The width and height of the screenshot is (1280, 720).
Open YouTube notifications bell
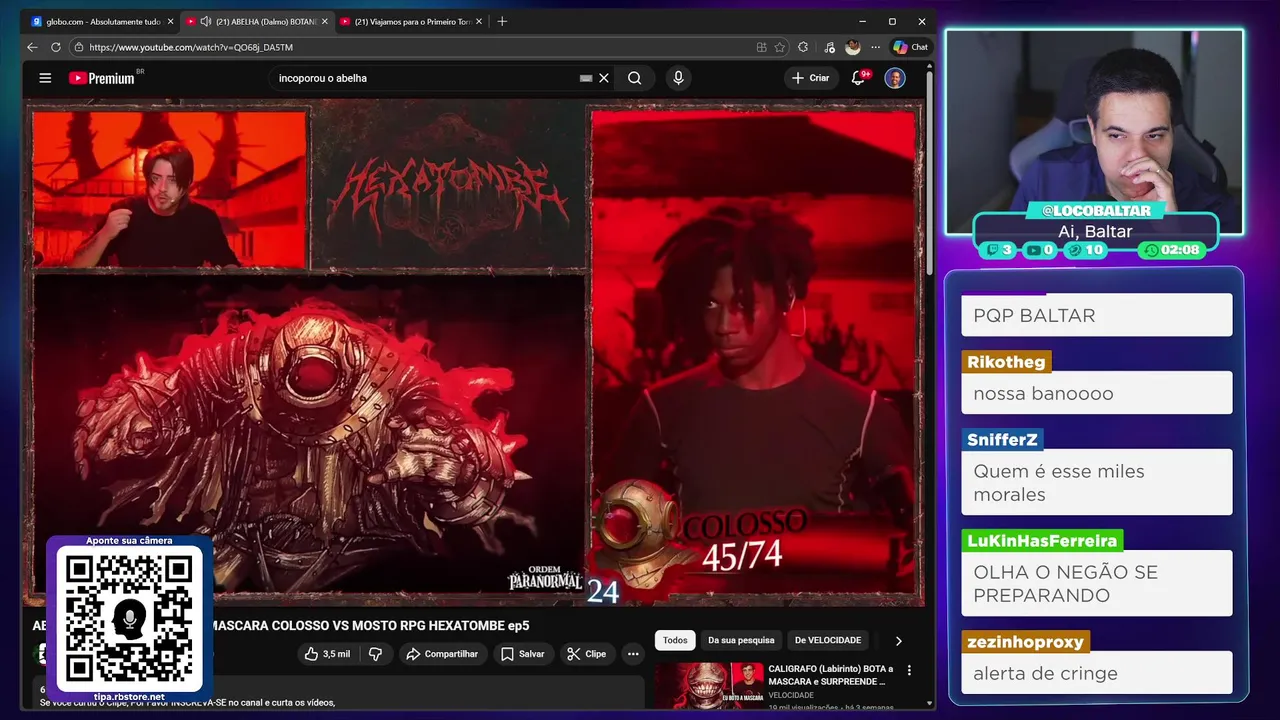pos(858,78)
